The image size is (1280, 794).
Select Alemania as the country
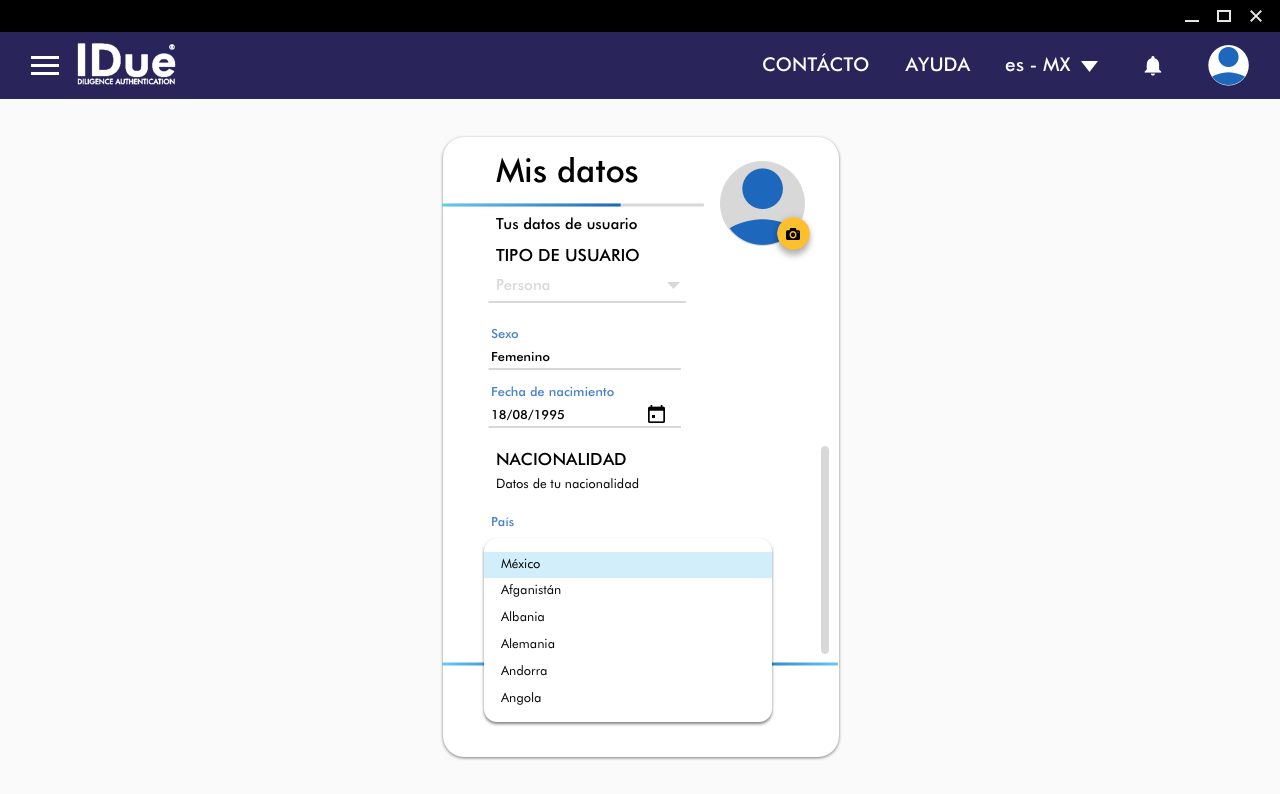(x=627, y=645)
